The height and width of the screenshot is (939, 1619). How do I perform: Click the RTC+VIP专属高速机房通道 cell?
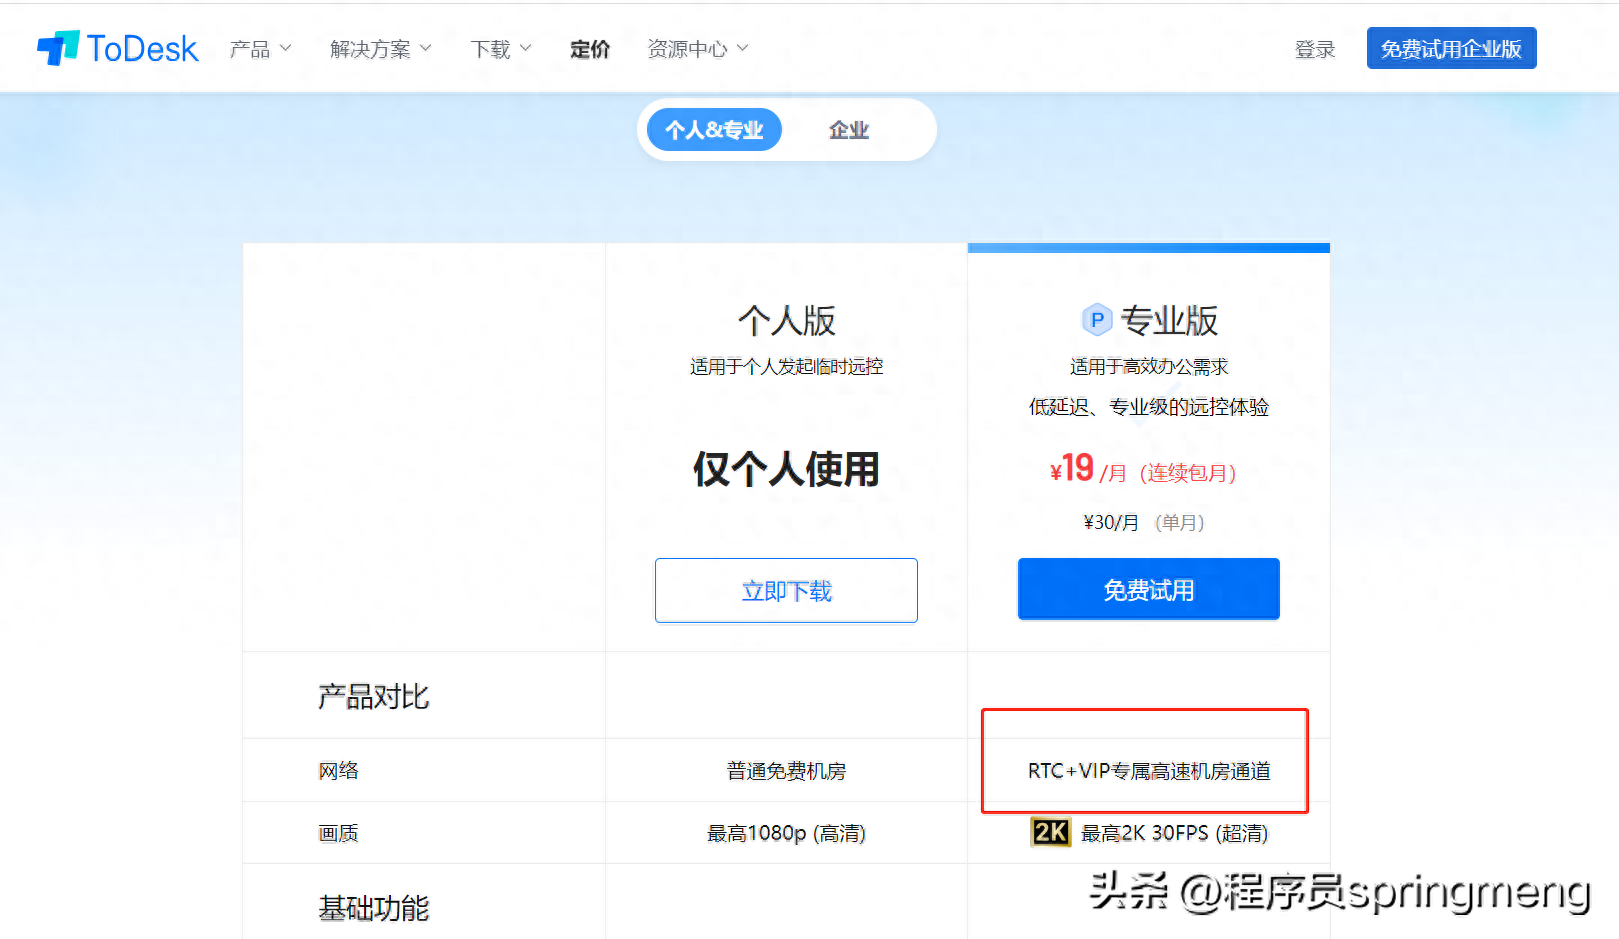click(x=1148, y=771)
